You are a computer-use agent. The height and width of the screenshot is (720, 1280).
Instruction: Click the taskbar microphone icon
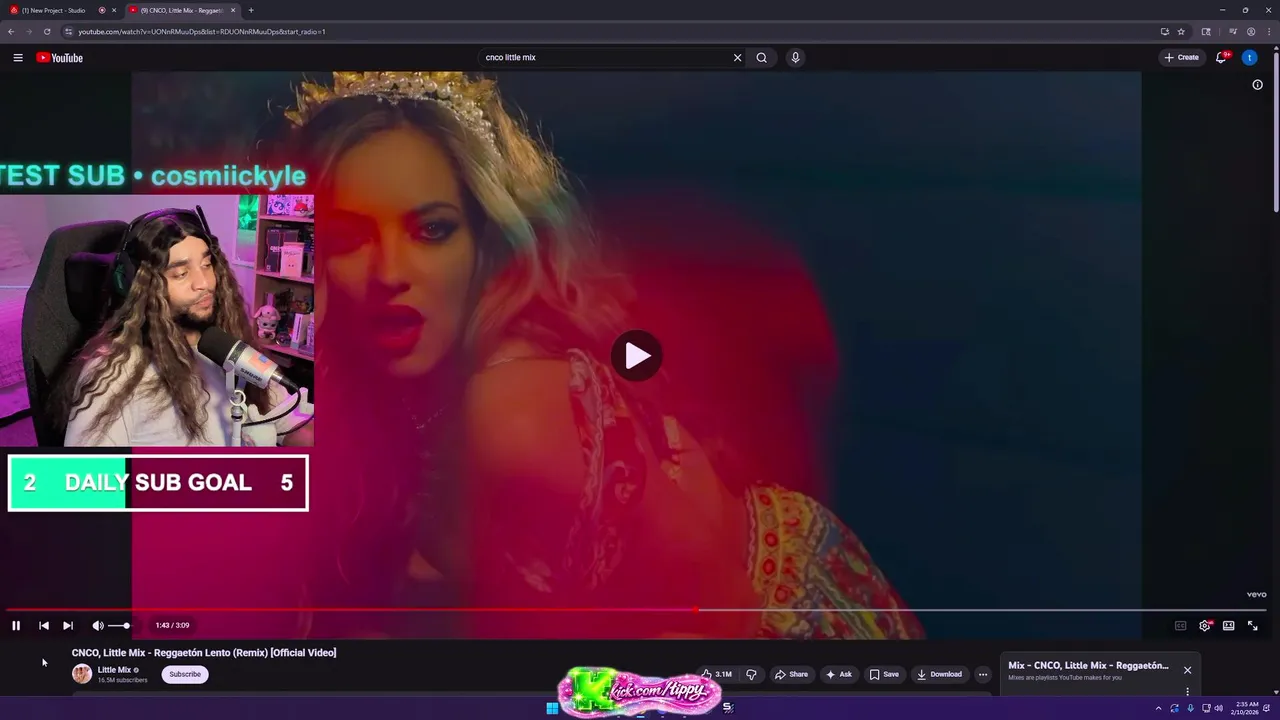(x=1190, y=708)
